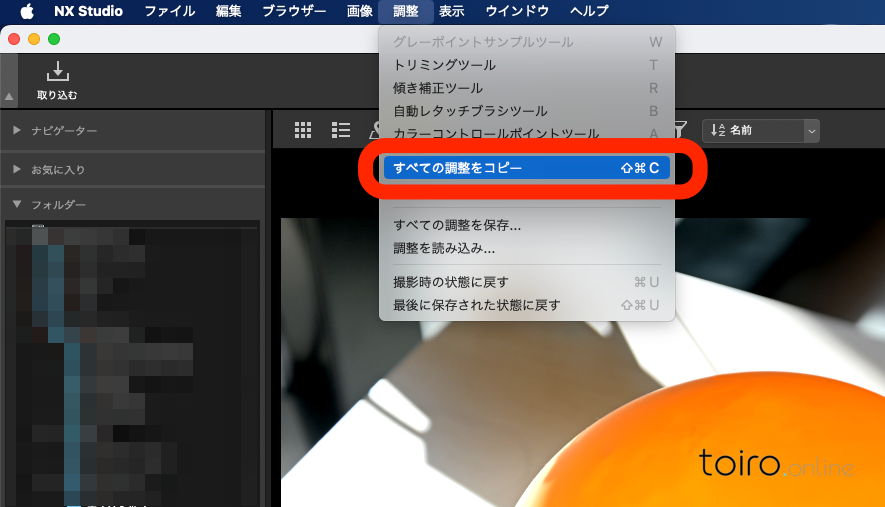Choose 撮影時の状態に戻す menu item
Image resolution: width=885 pixels, height=507 pixels.
pyautogui.click(x=527, y=282)
